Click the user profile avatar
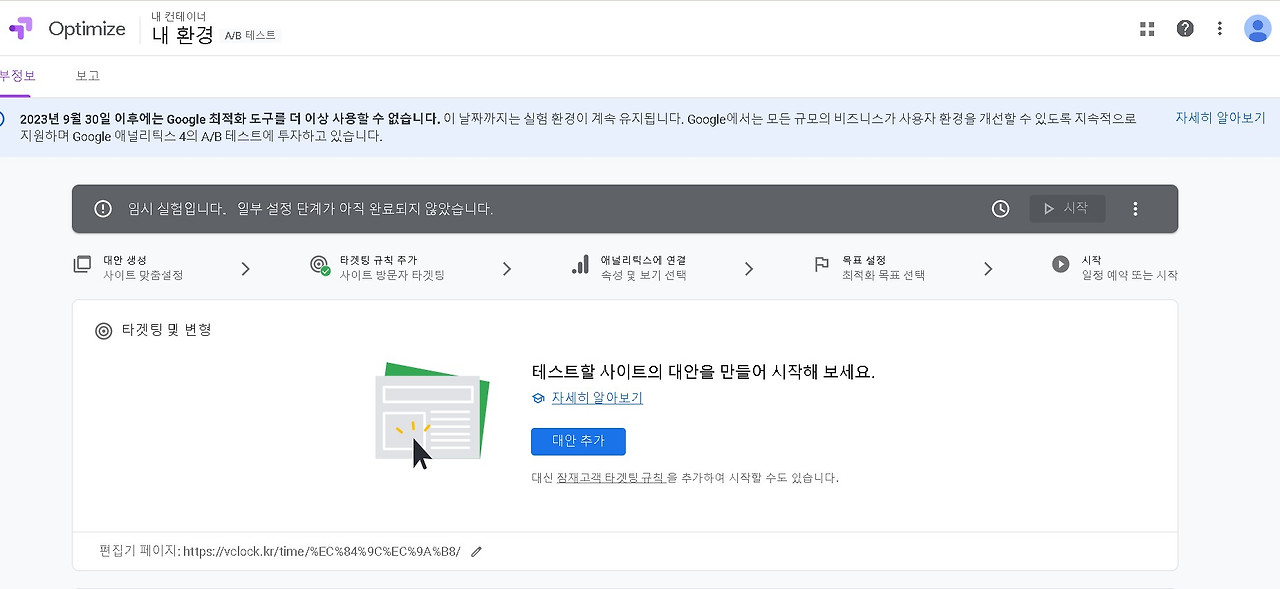Image resolution: width=1280 pixels, height=589 pixels. [1257, 27]
